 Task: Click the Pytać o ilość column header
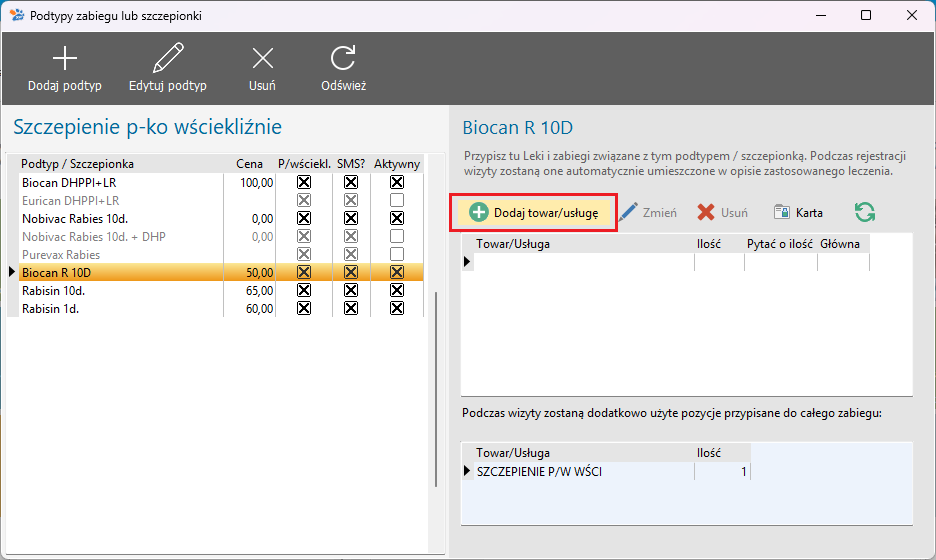tap(780, 244)
